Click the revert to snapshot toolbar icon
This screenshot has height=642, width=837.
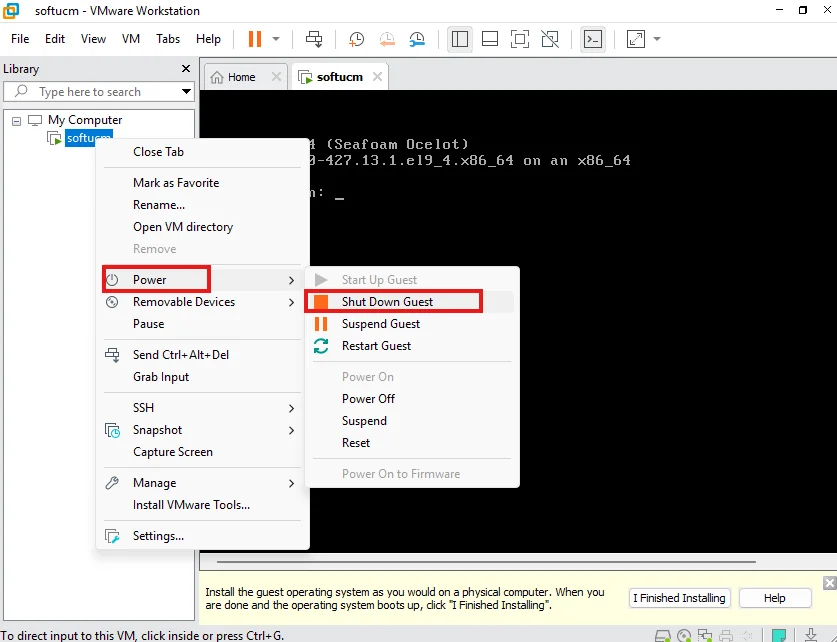pos(387,39)
